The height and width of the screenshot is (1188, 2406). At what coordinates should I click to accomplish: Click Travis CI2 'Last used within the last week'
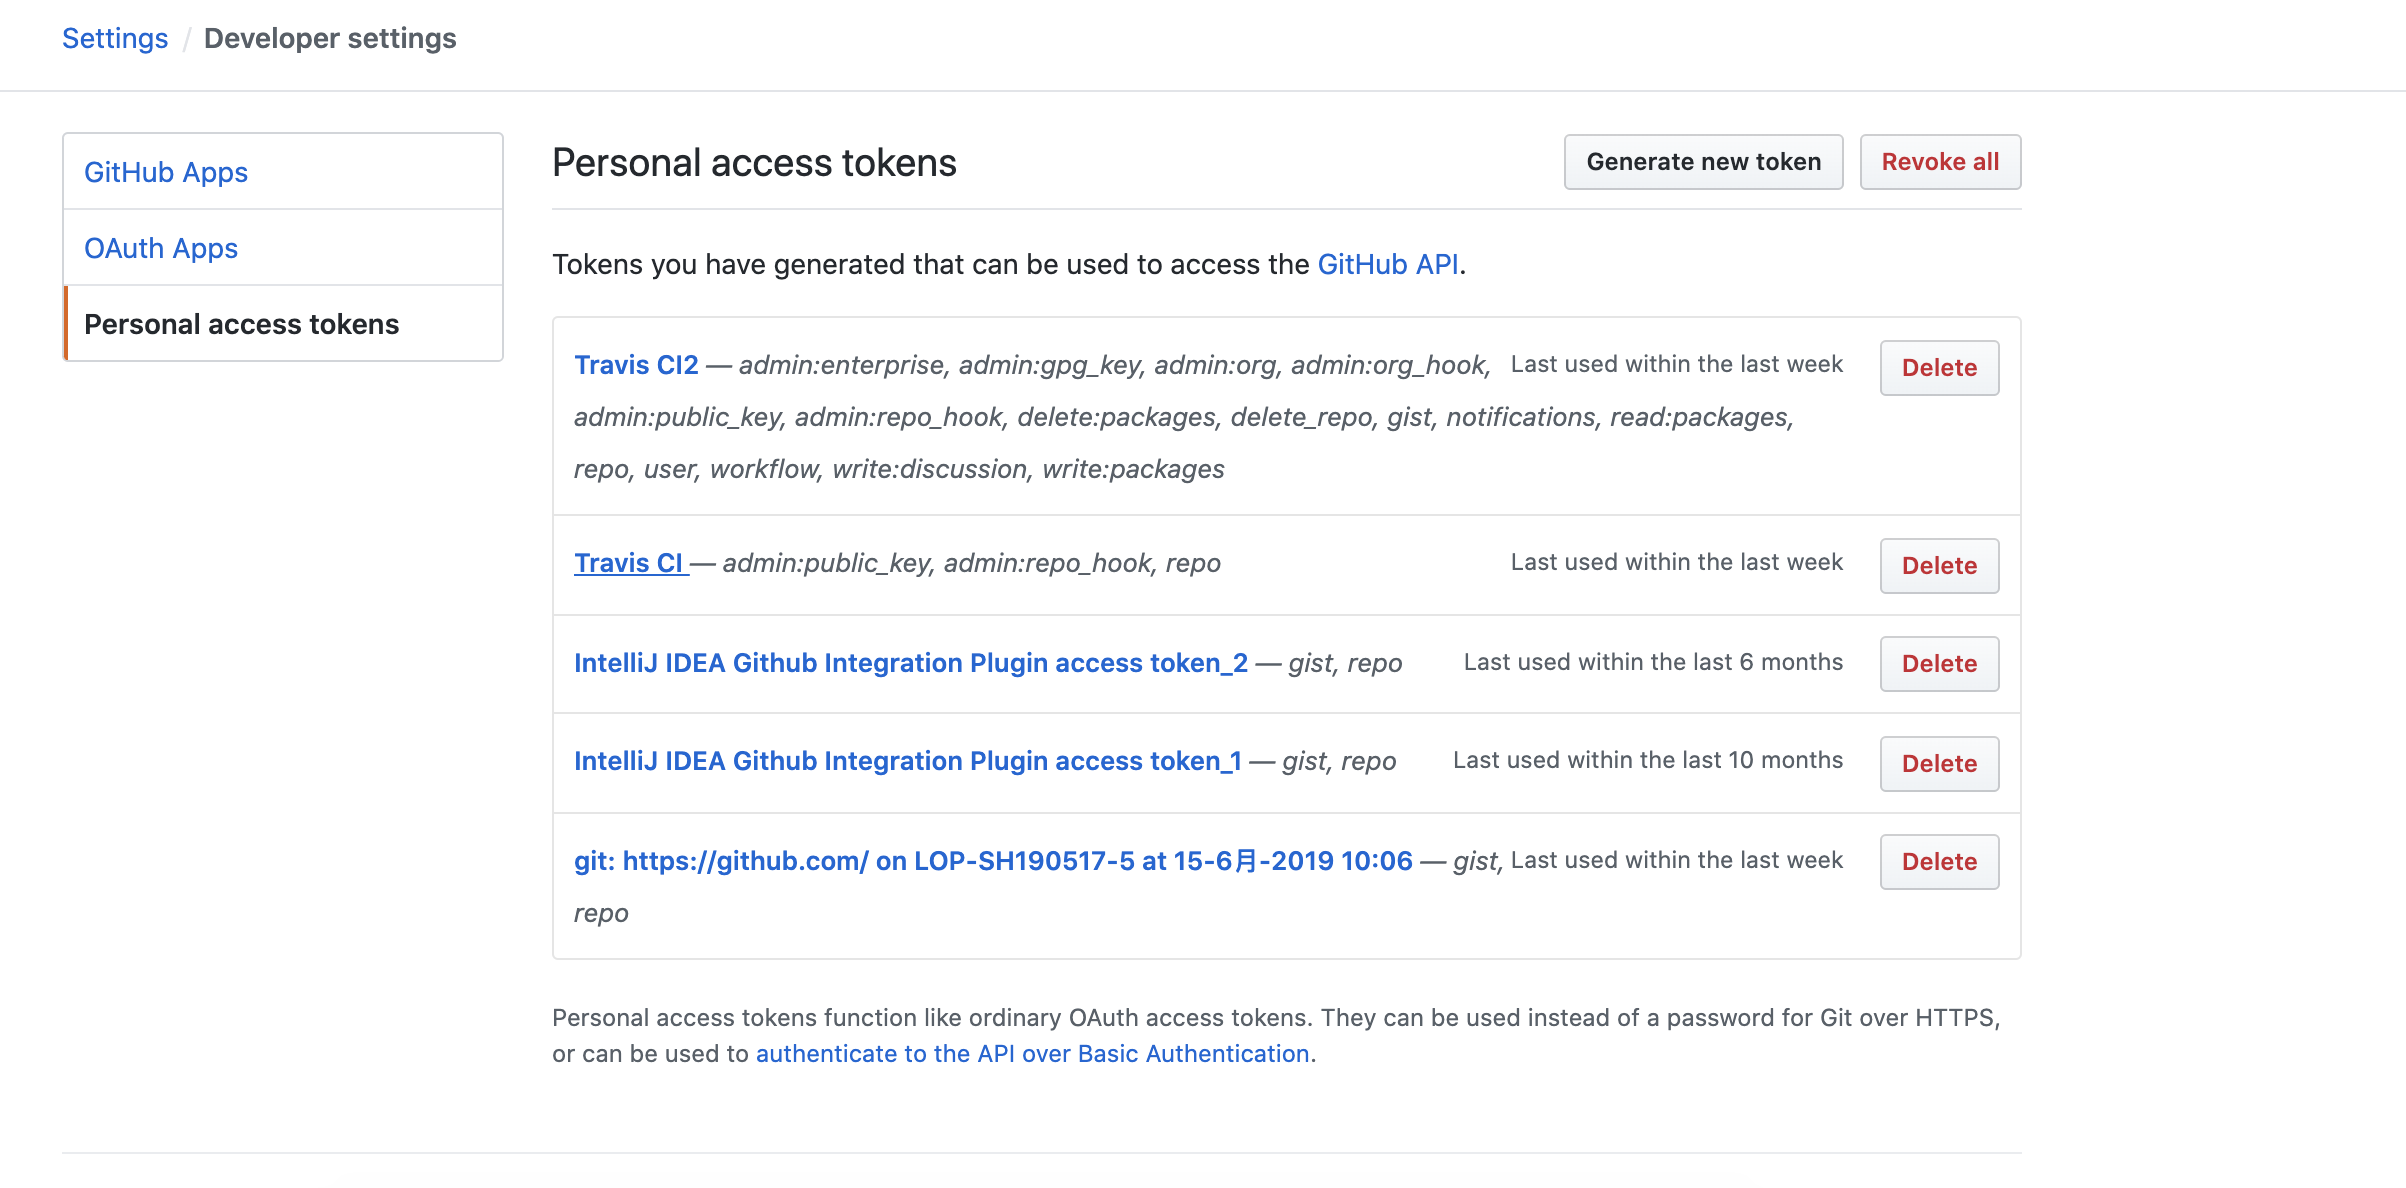coord(1677,364)
